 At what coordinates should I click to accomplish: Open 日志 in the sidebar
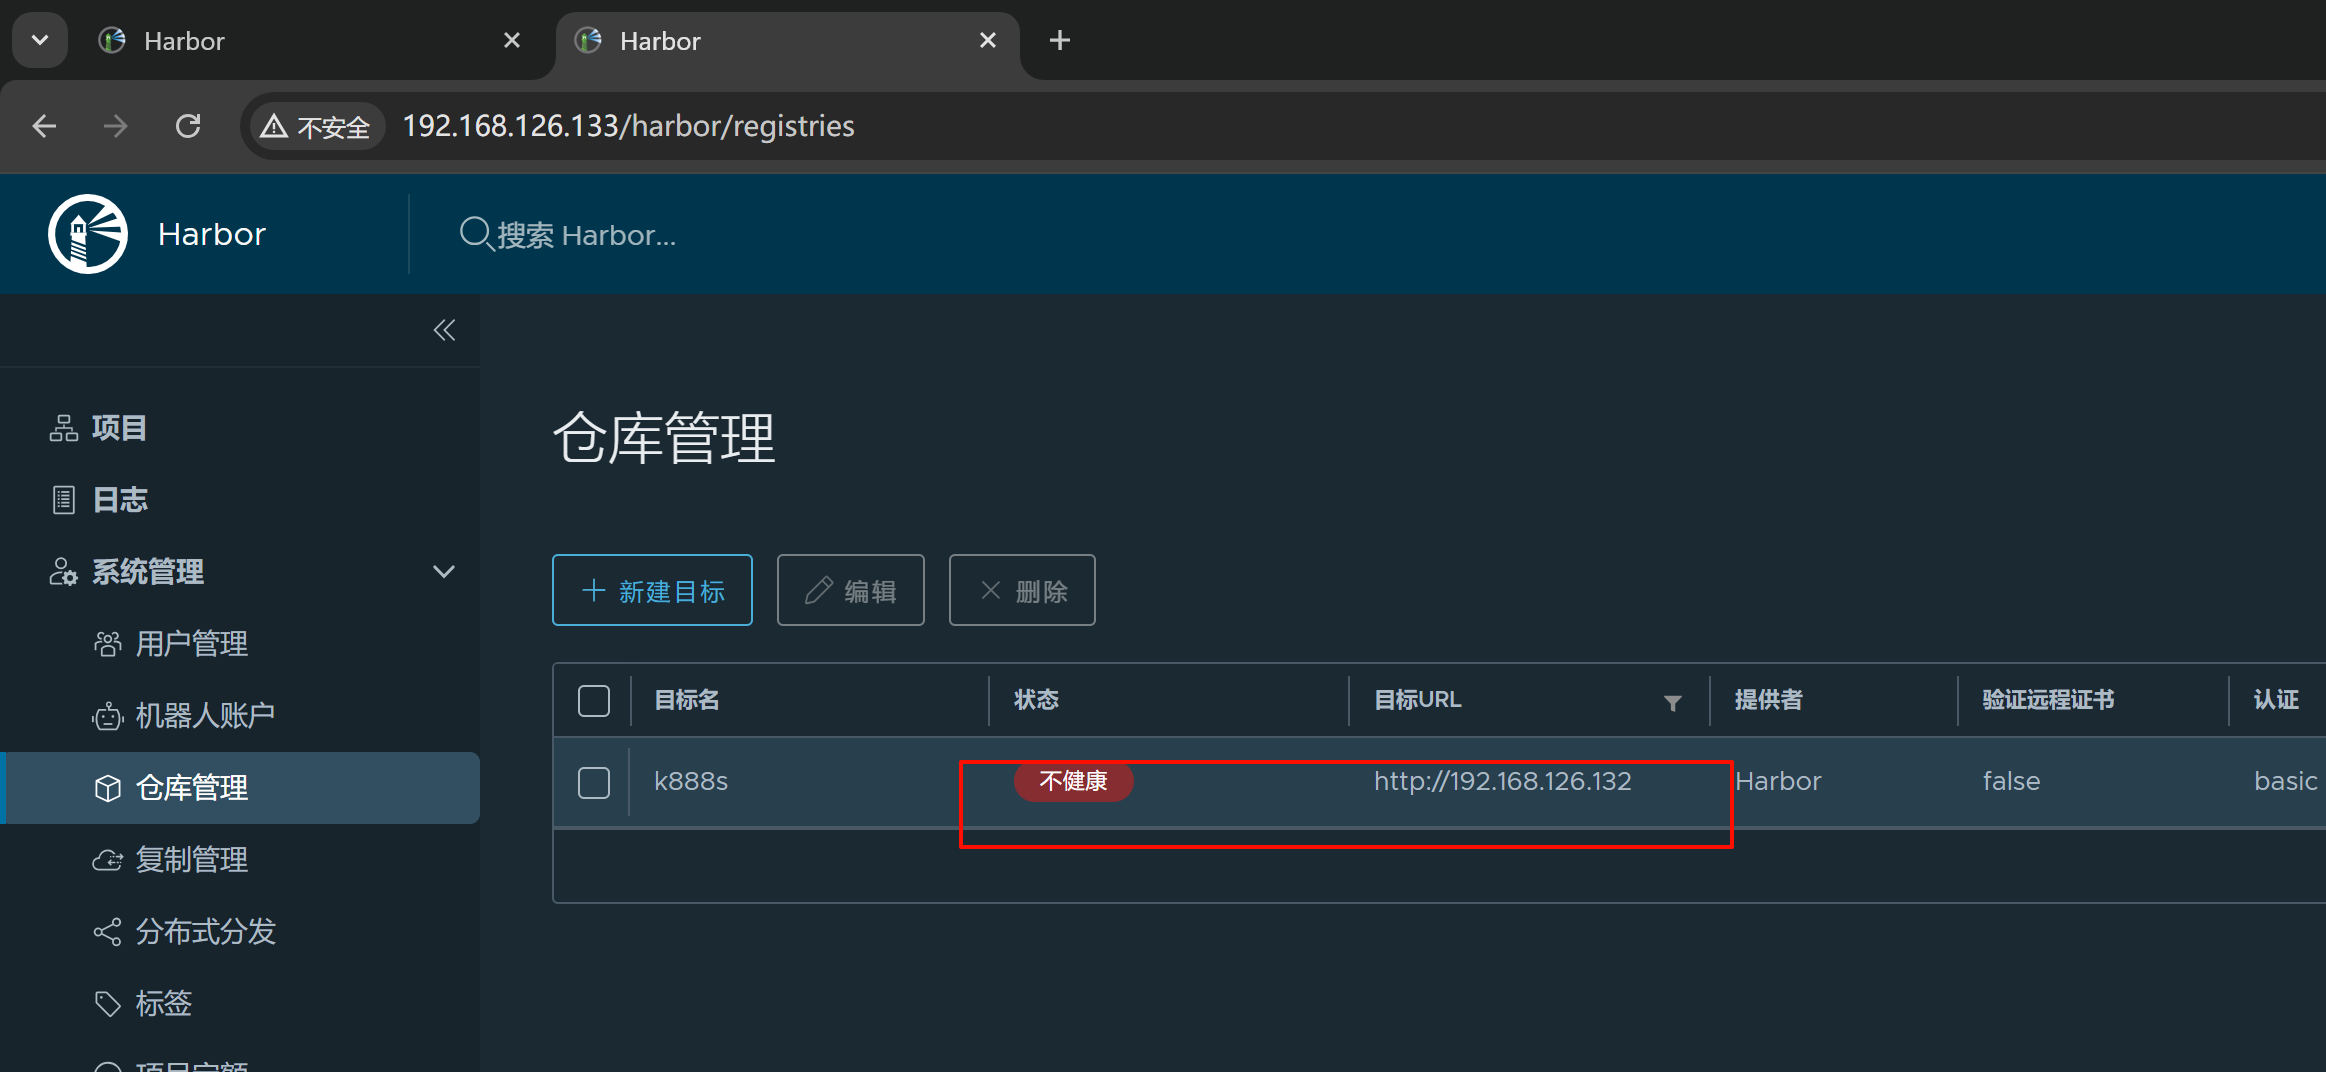point(119,500)
